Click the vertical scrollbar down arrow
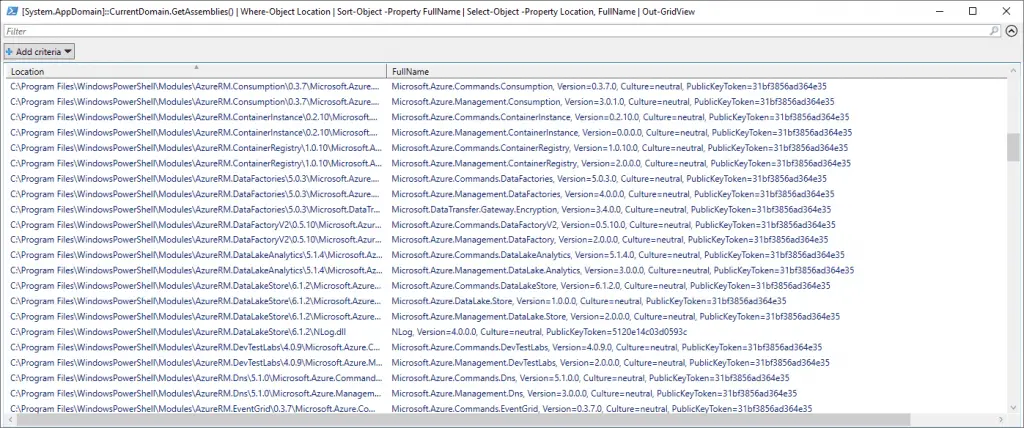This screenshot has width=1024, height=428. (1012, 406)
